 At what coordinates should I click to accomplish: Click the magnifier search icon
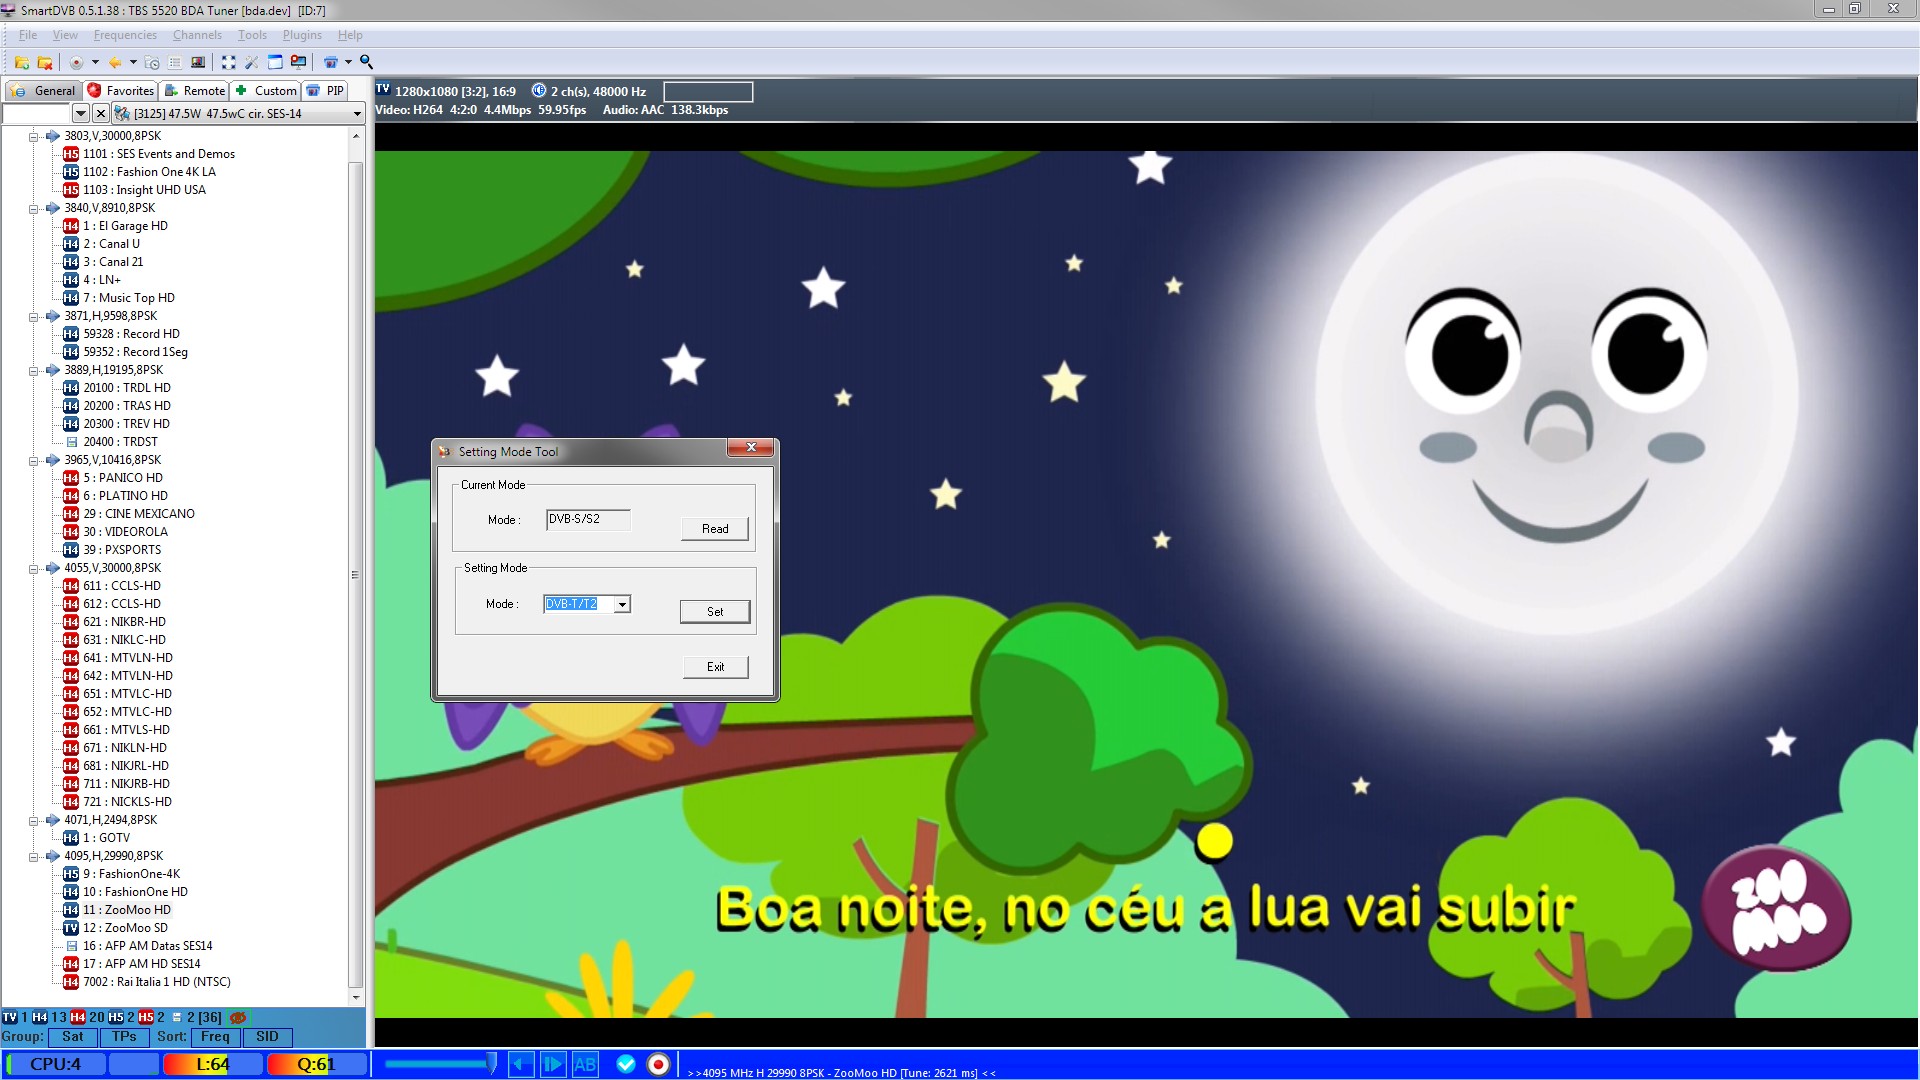pos(367,62)
